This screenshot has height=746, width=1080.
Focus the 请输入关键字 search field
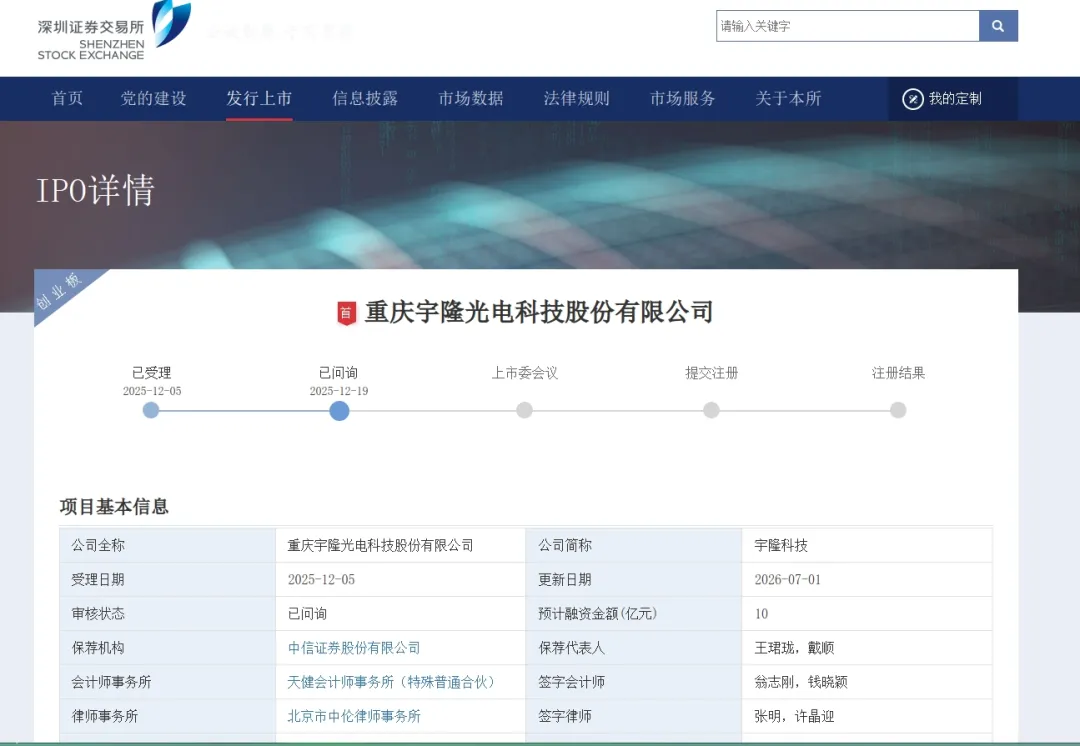847,26
